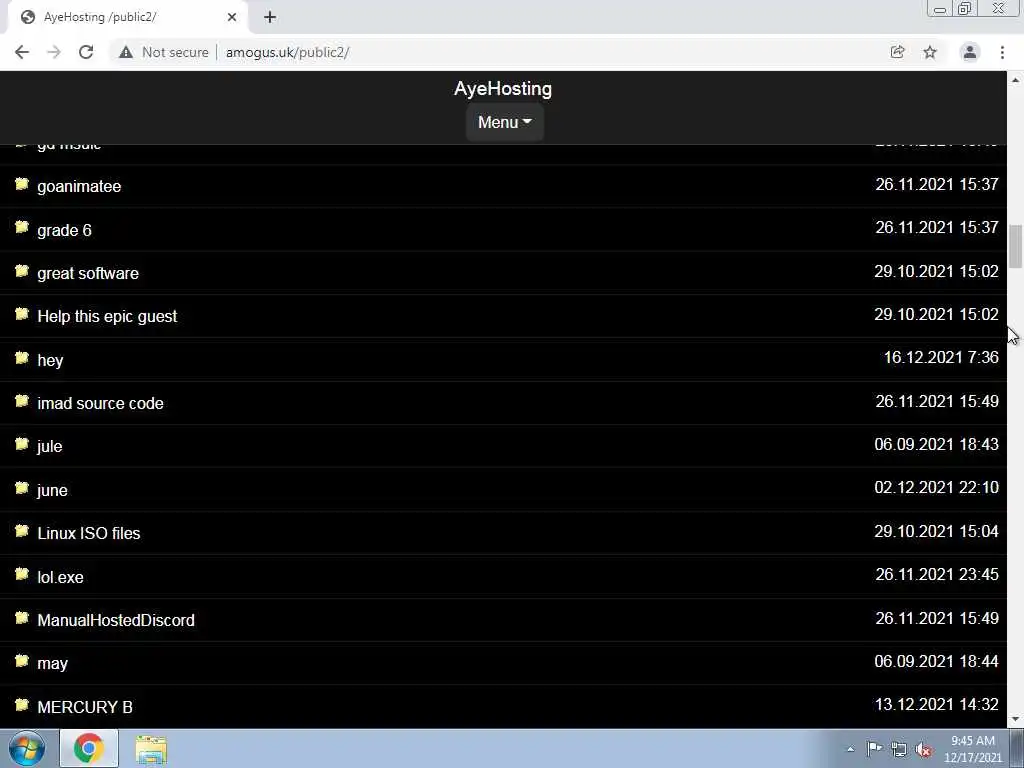Image resolution: width=1024 pixels, height=768 pixels.
Task: Click the folder icon beside lol.exe
Action: (22, 575)
